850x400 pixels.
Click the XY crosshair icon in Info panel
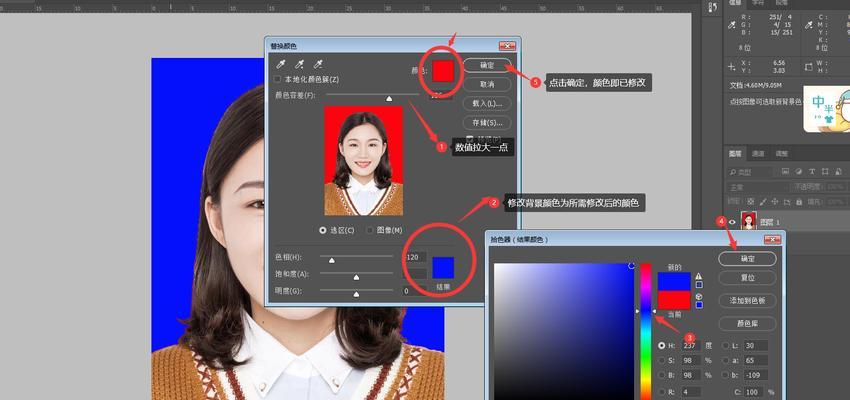pyautogui.click(x=732, y=67)
